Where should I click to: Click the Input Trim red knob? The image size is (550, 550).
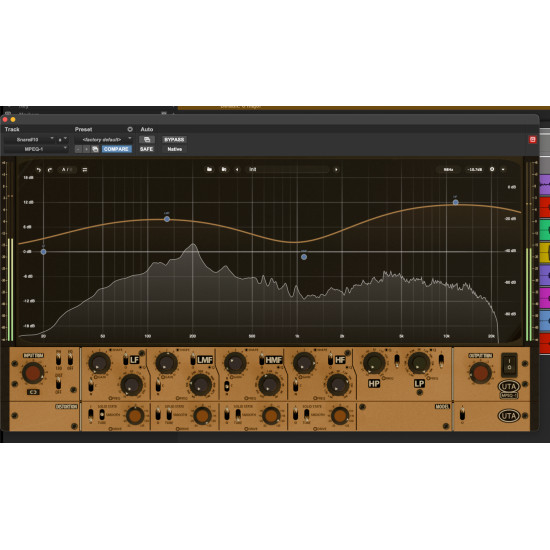(x=33, y=373)
